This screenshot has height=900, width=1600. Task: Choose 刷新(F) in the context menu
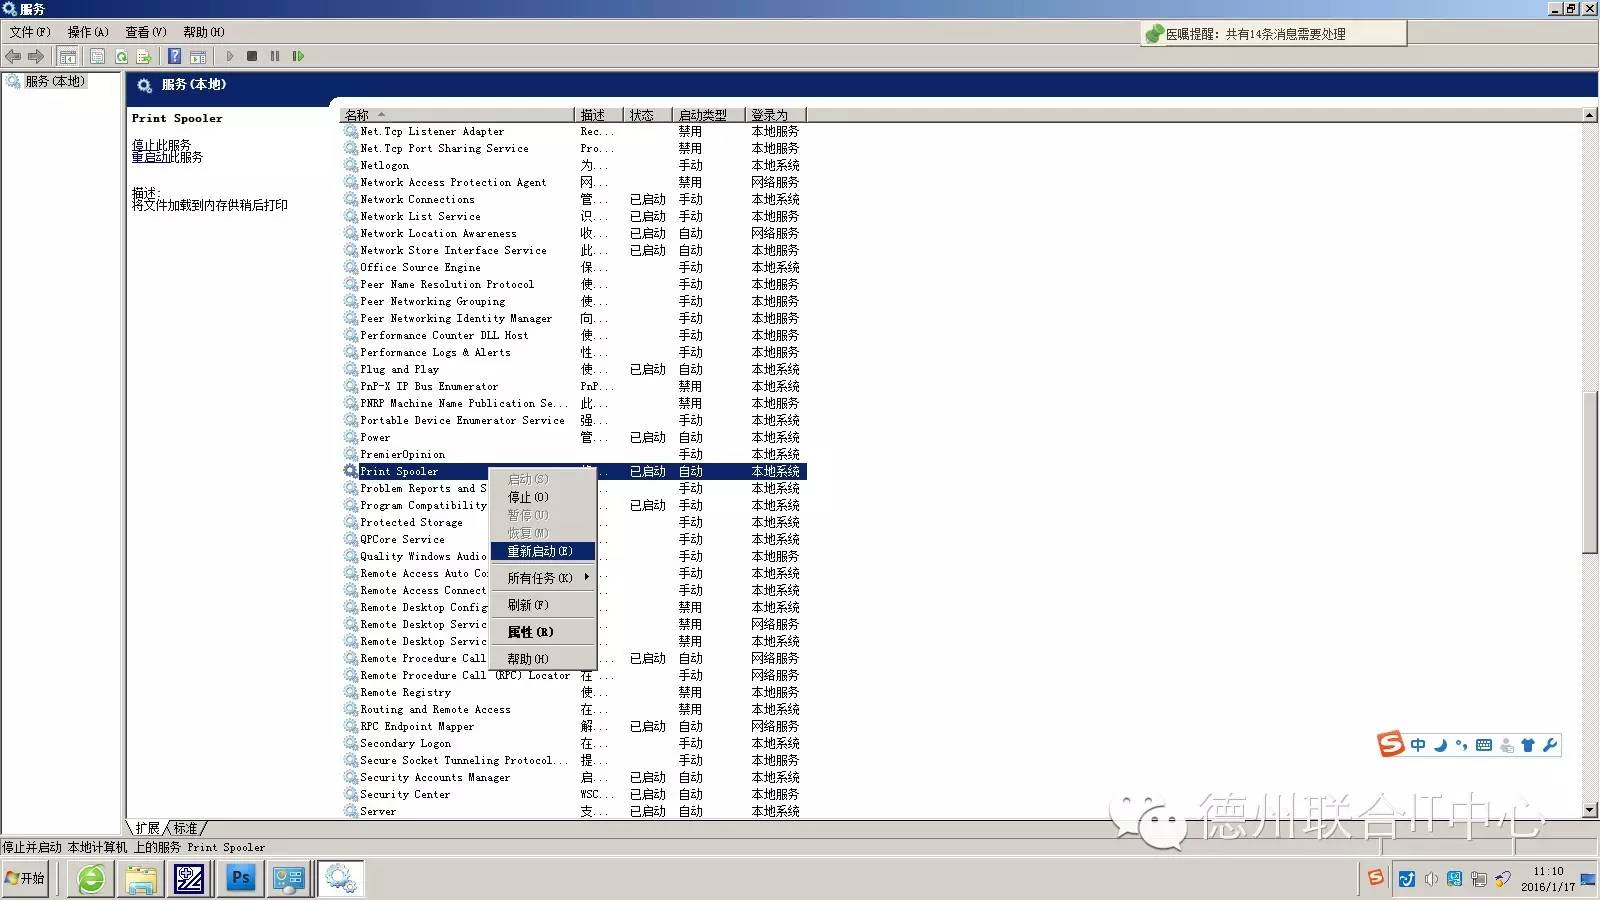(543, 605)
